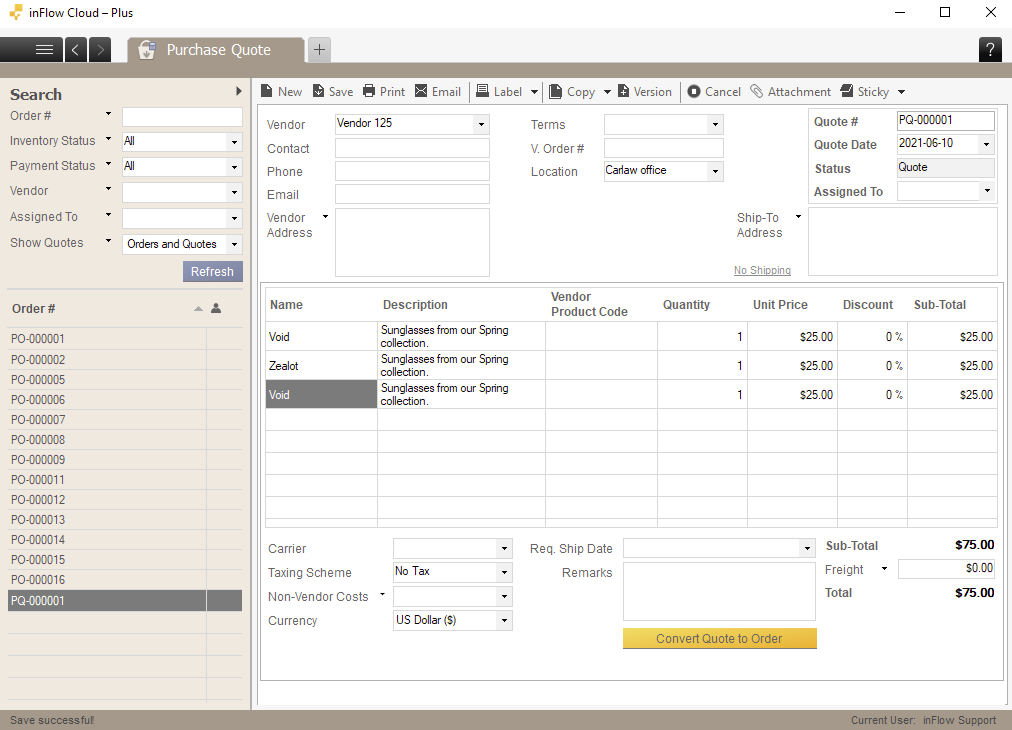Add a Sticky note
1012x730 pixels.
[x=864, y=91]
